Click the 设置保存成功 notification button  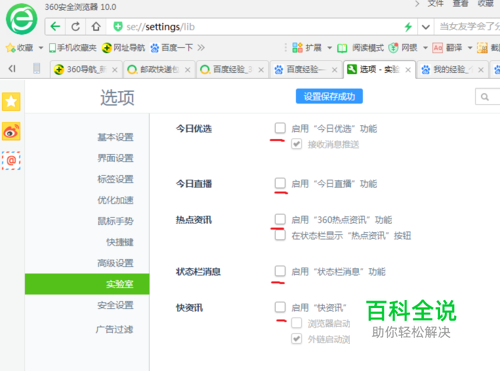pyautogui.click(x=329, y=96)
